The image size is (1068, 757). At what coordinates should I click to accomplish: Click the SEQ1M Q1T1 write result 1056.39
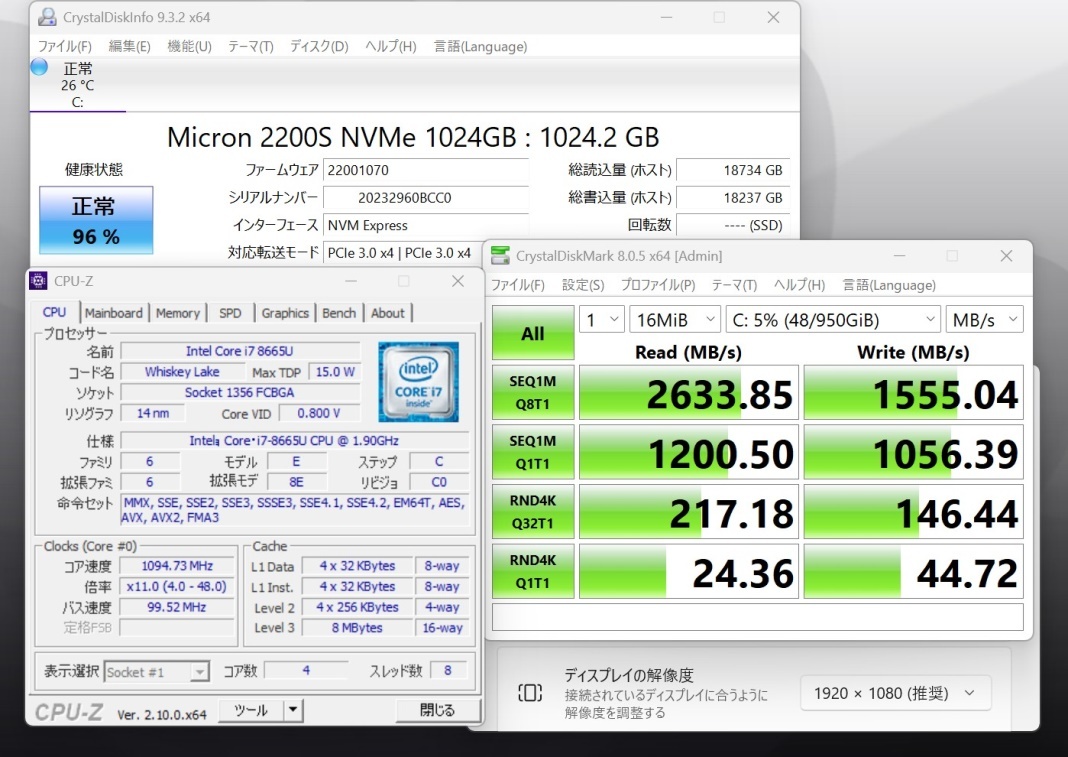(913, 452)
